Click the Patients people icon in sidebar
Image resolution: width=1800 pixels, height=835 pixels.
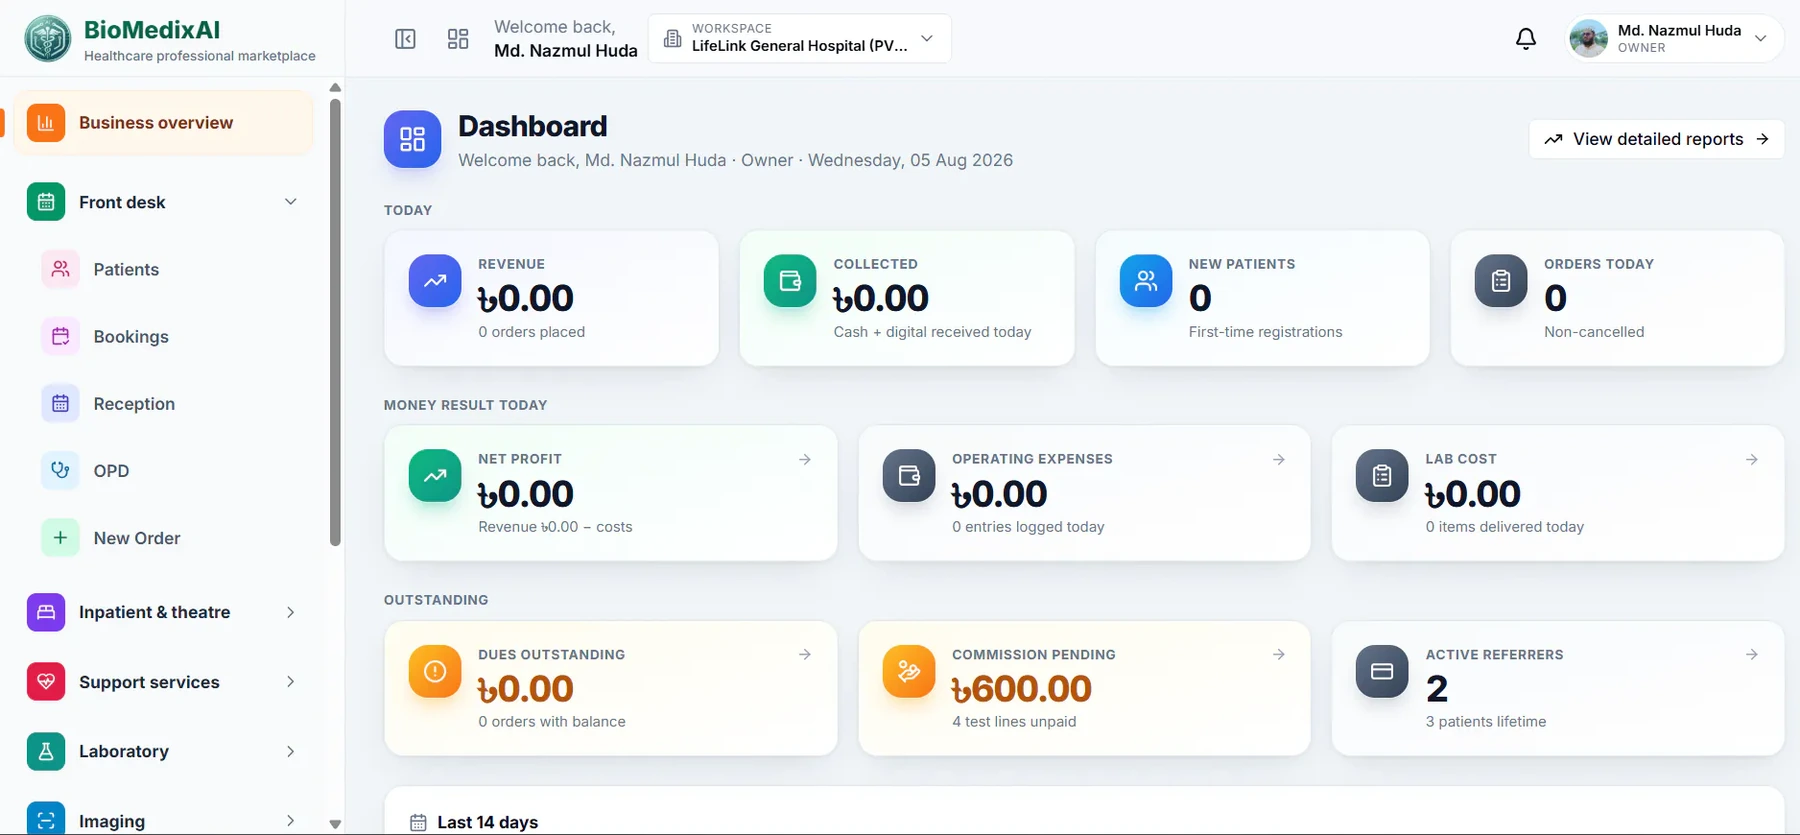tap(60, 269)
